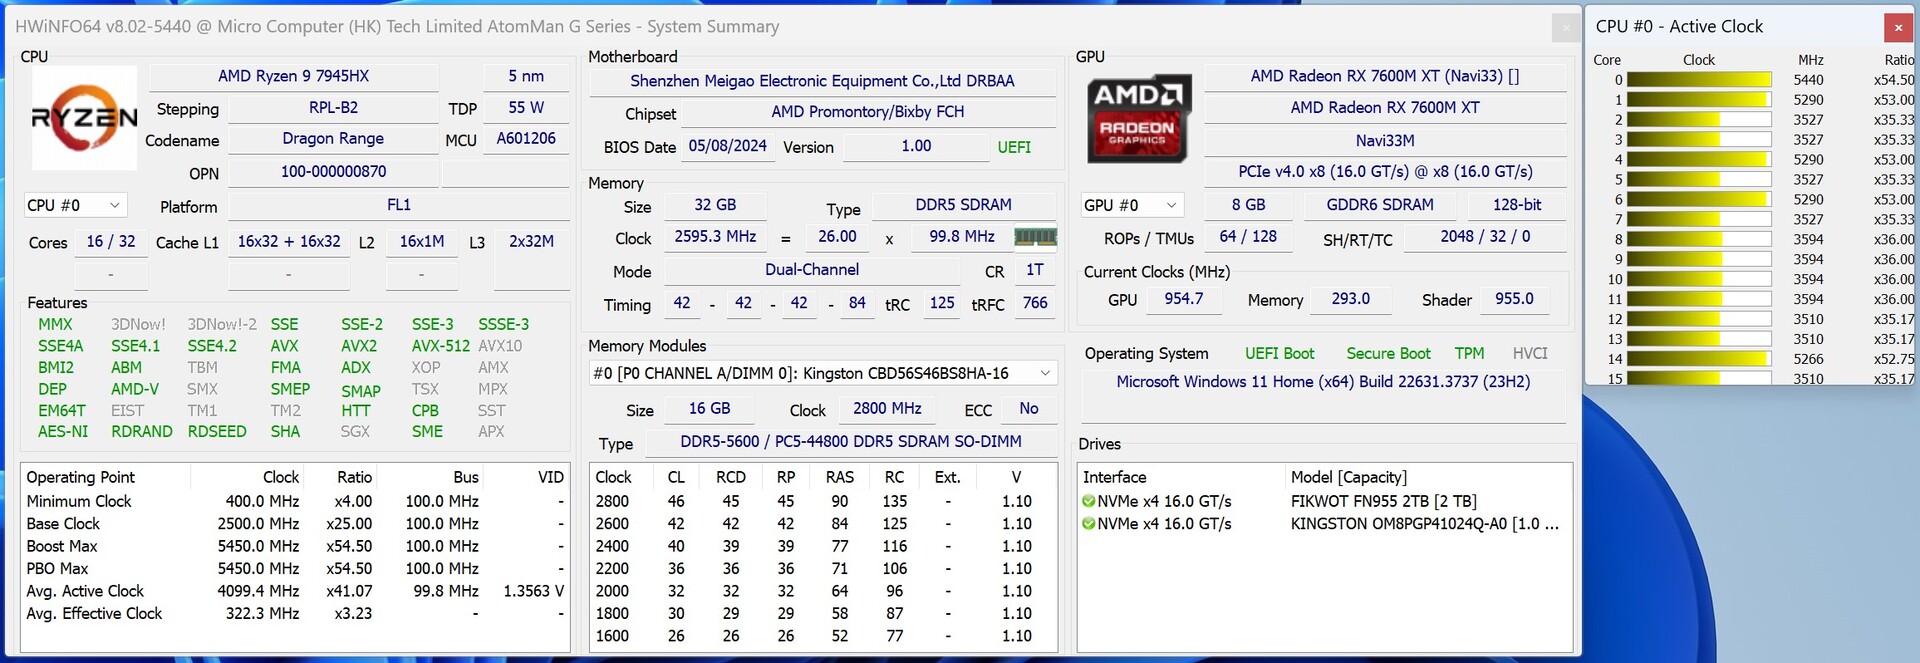Click the Microsoft Windows 11 Home build text
The height and width of the screenshot is (663, 1920).
[x=1323, y=382]
